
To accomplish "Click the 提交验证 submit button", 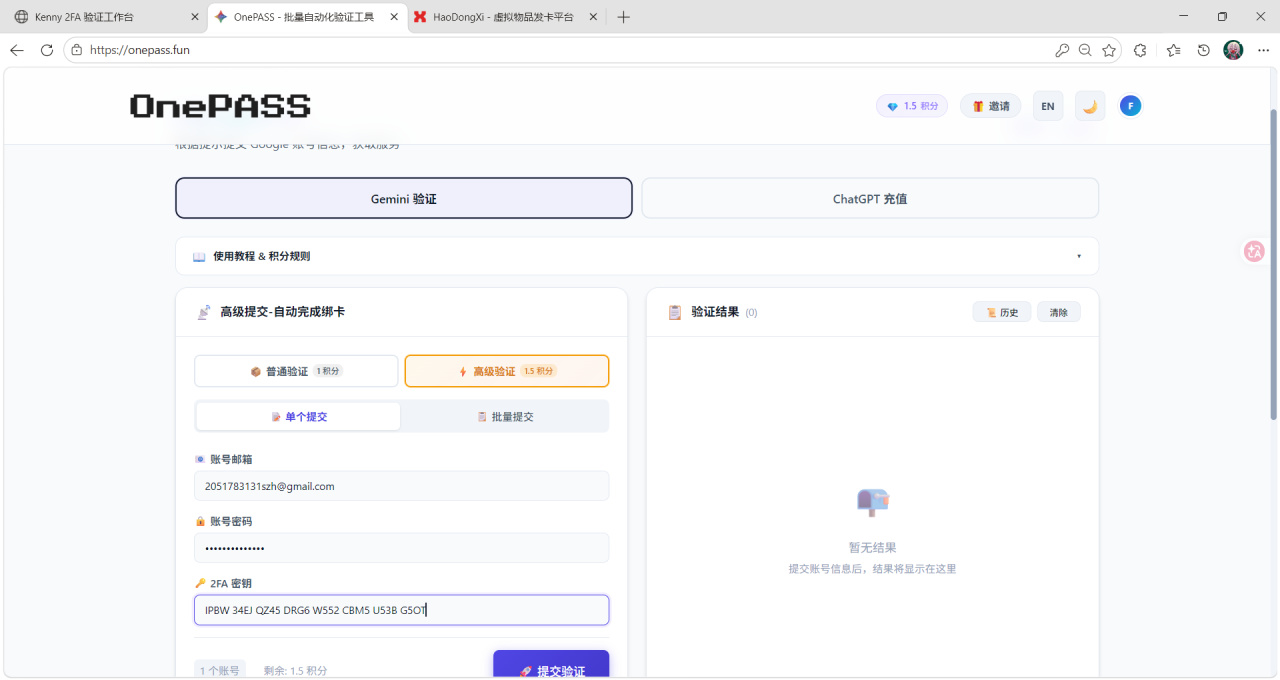I will (x=551, y=665).
